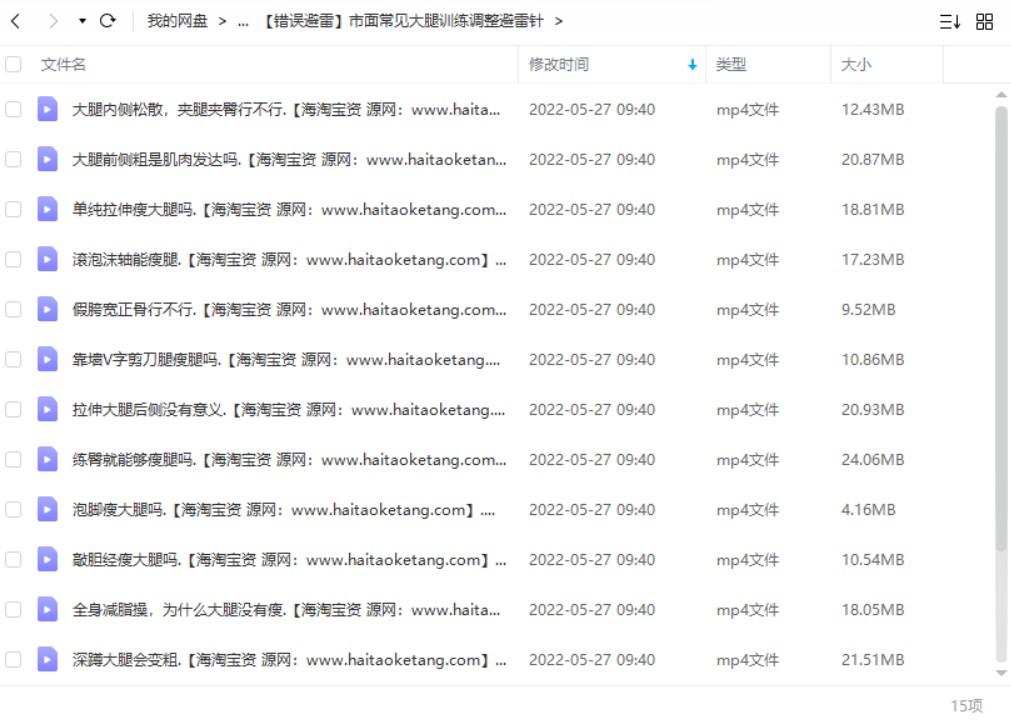Click the video icon of 滚泡沫轴能瘦腿
Image resolution: width=1011 pixels, height=724 pixels.
(47, 259)
